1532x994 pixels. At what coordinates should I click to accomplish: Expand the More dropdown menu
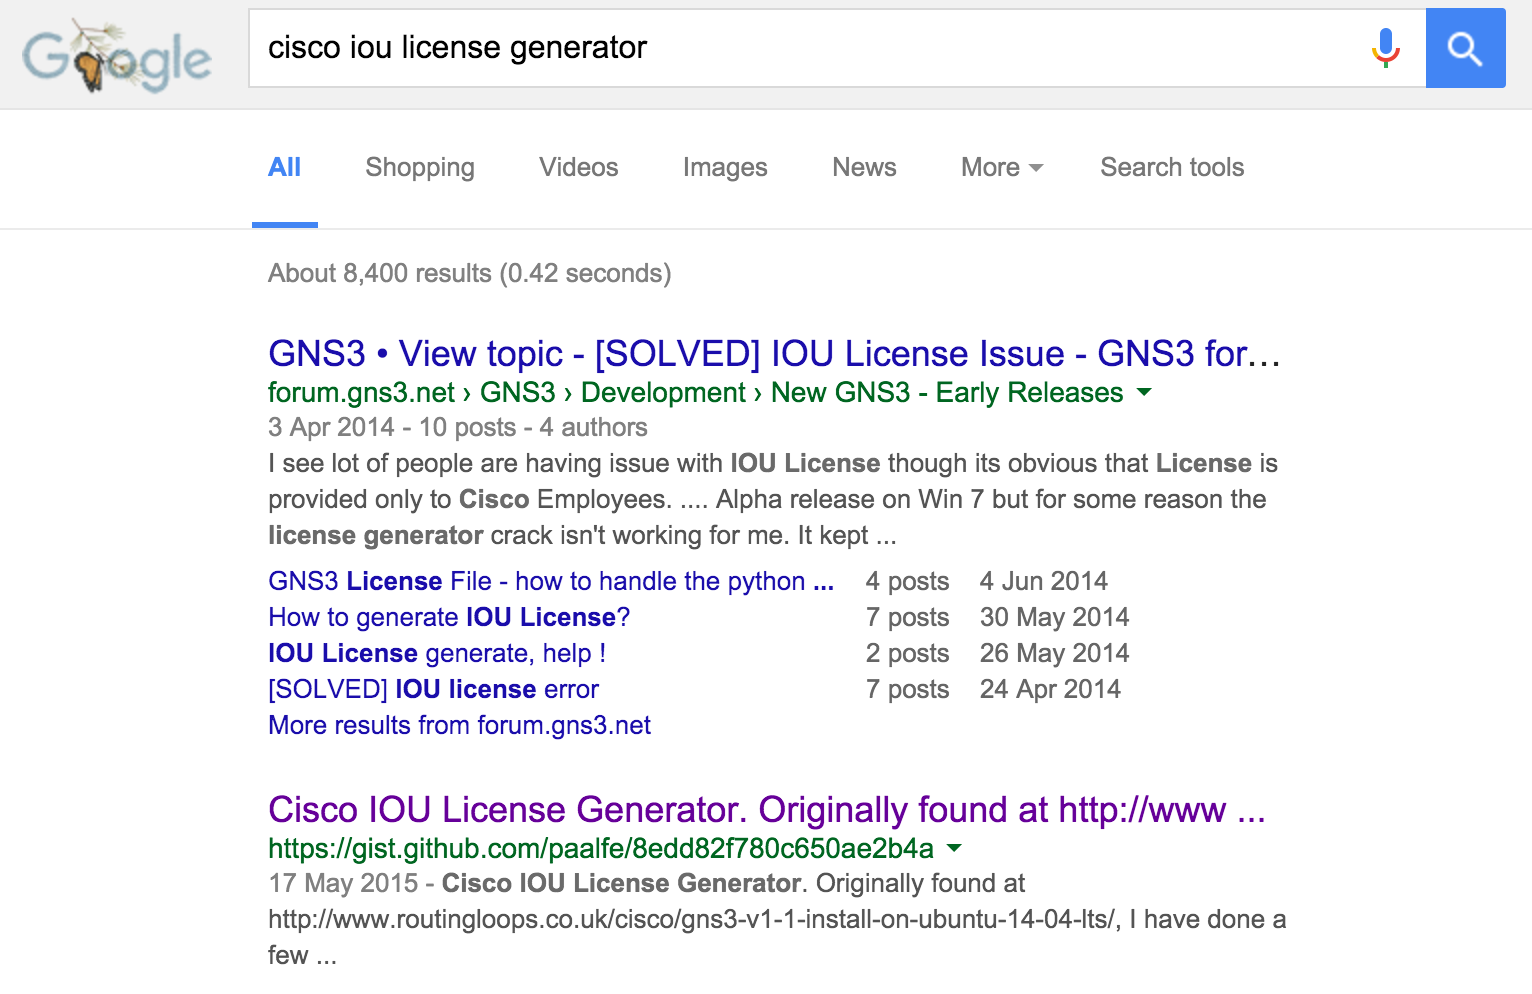[1001, 167]
